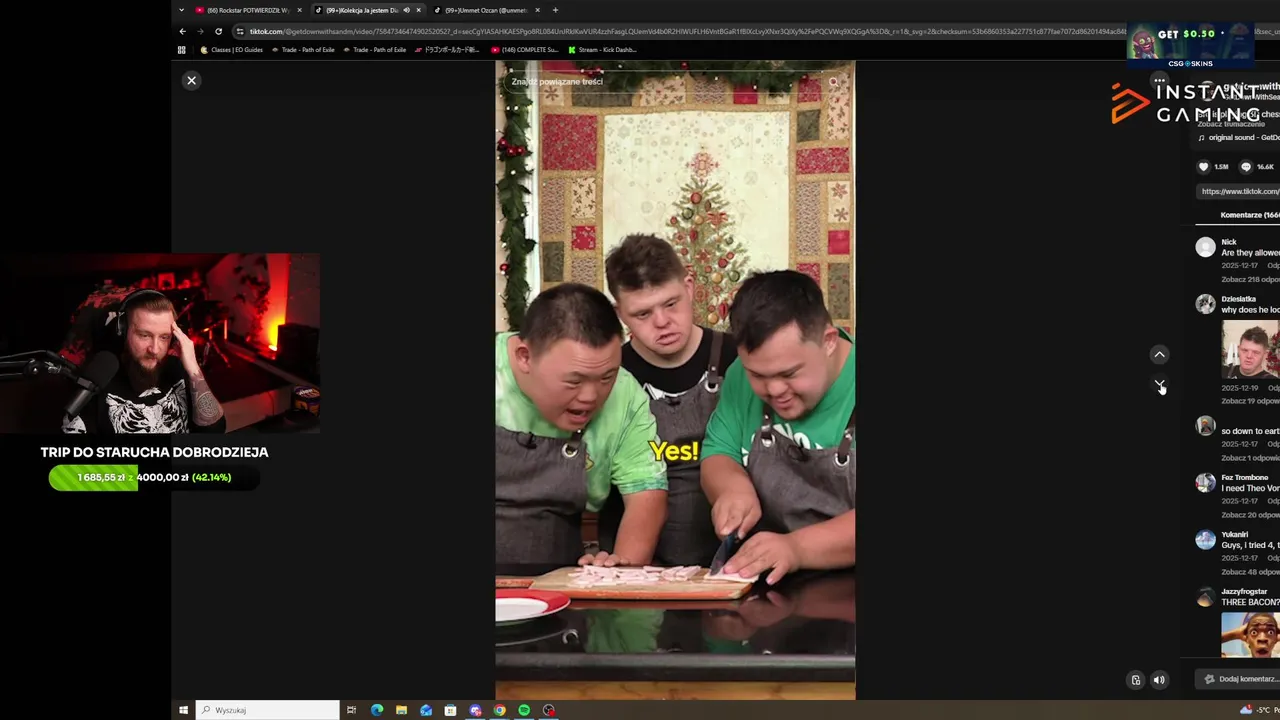Like the video with the heart icon

click(1203, 167)
